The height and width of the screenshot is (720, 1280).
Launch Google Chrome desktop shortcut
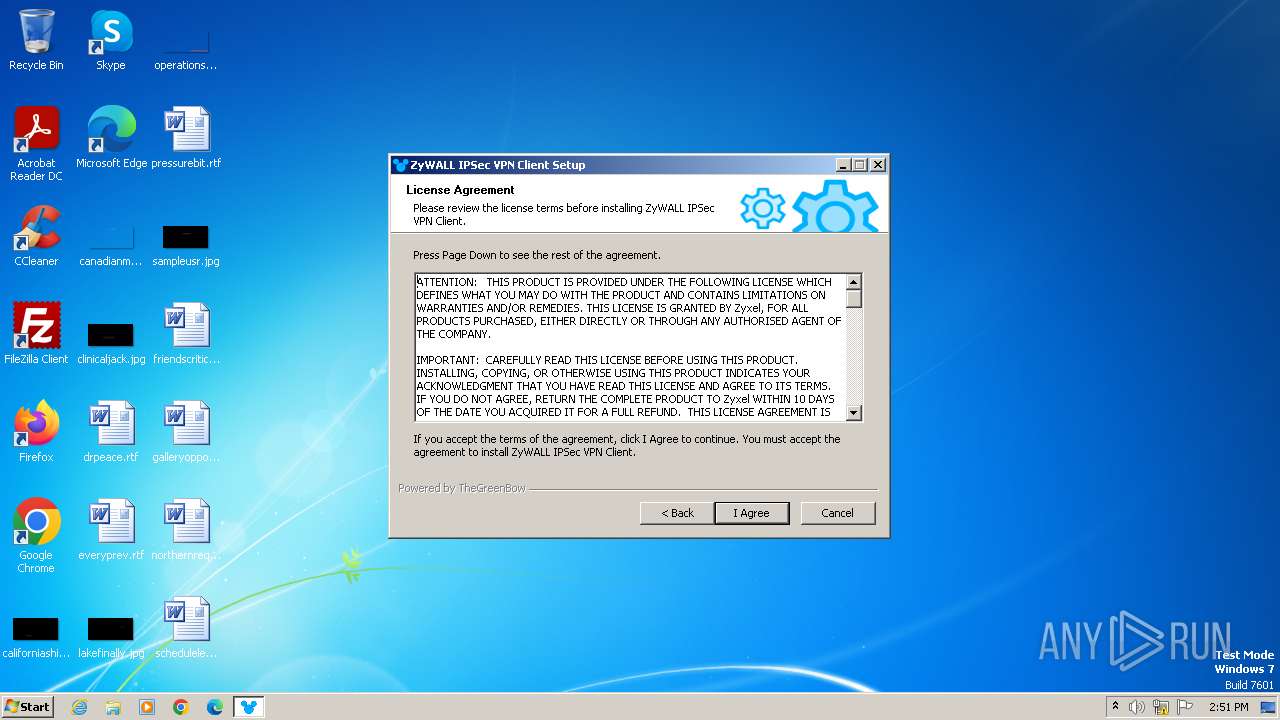(x=36, y=536)
